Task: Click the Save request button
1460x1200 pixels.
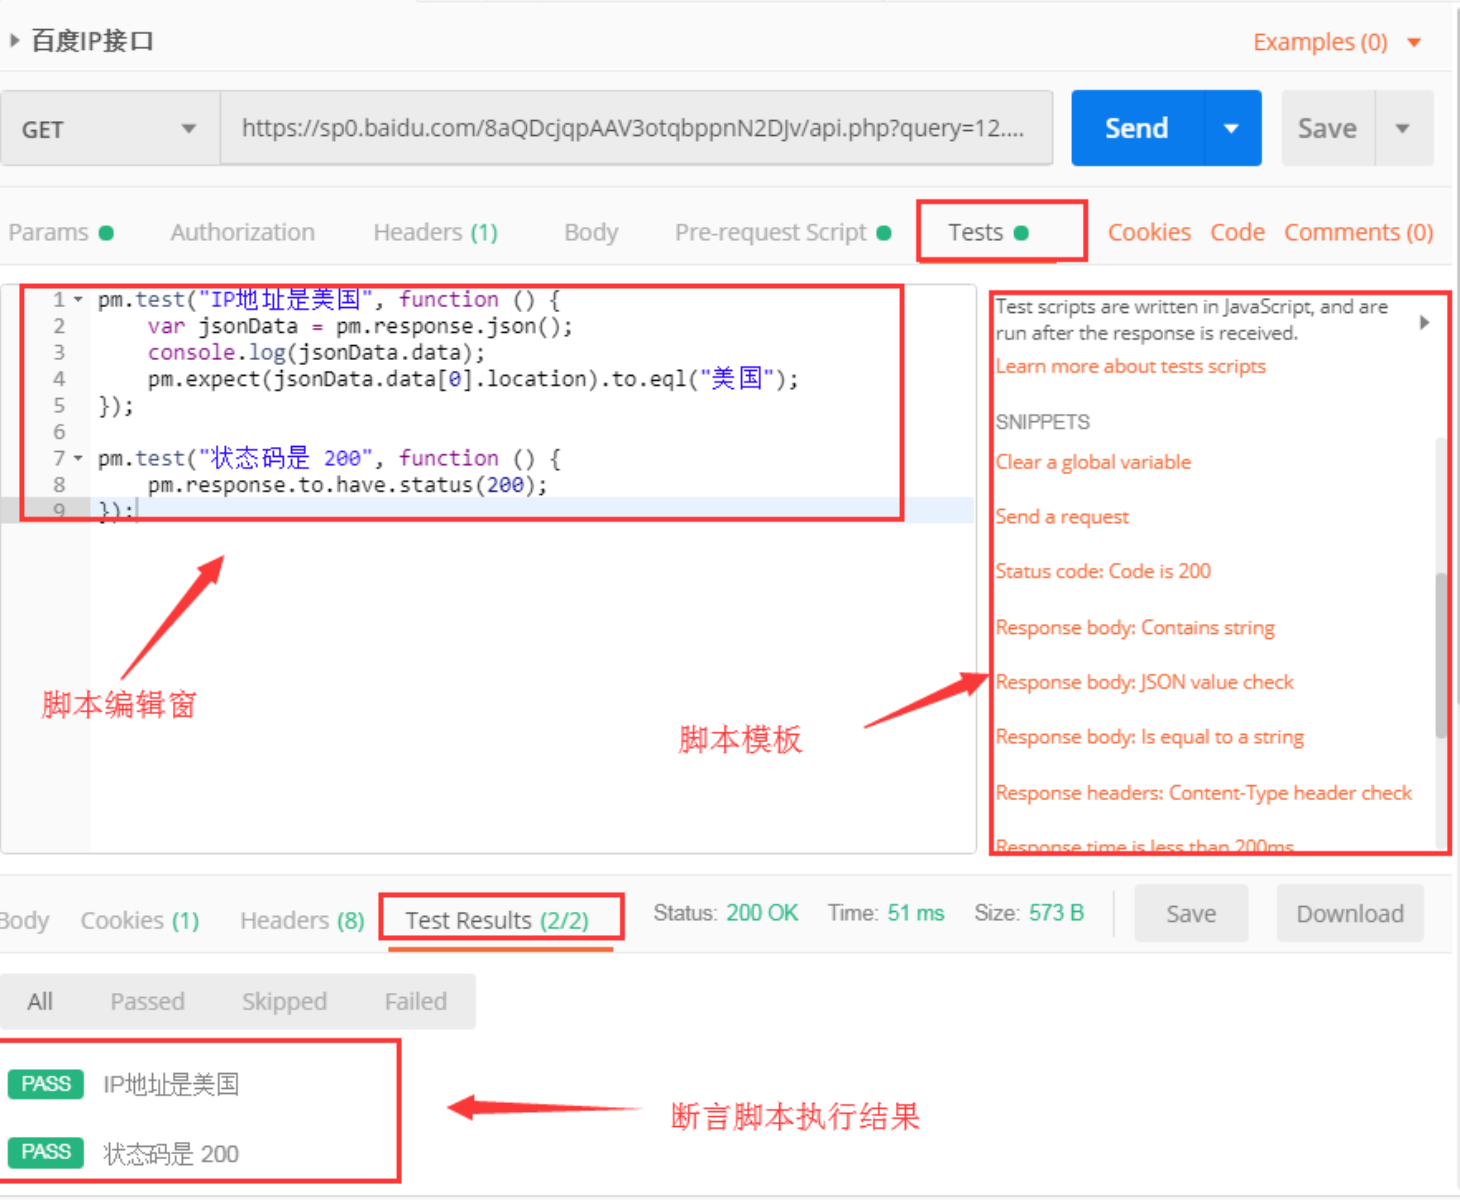Action: point(1327,128)
